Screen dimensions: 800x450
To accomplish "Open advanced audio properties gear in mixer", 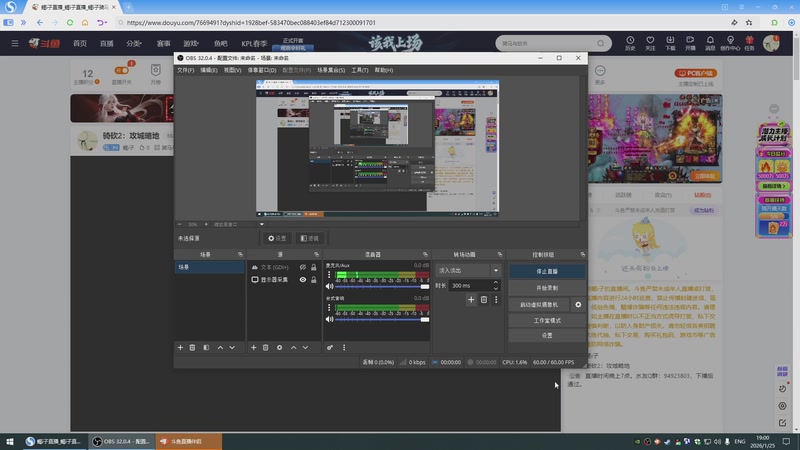I will click(x=330, y=347).
